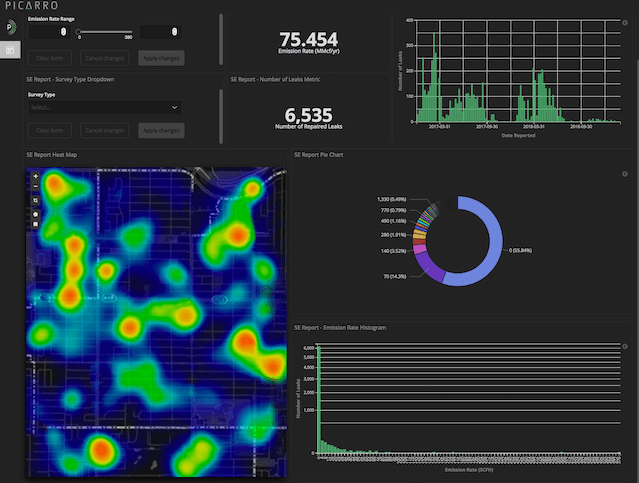Screen dimensions: 639x483
Task: Toggle legend arrow on emission histogram
Action: coord(625,346)
